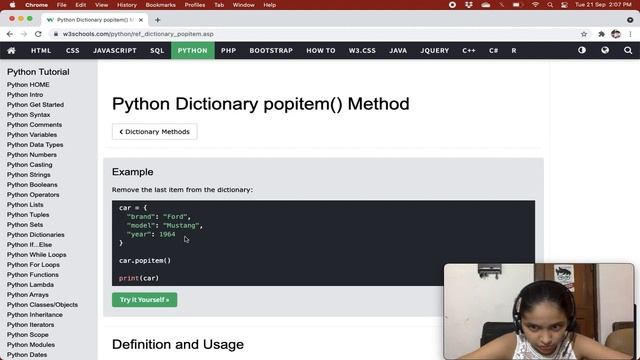The image size is (640, 360).
Task: Select JQUERY in the top navigation
Action: click(435, 51)
